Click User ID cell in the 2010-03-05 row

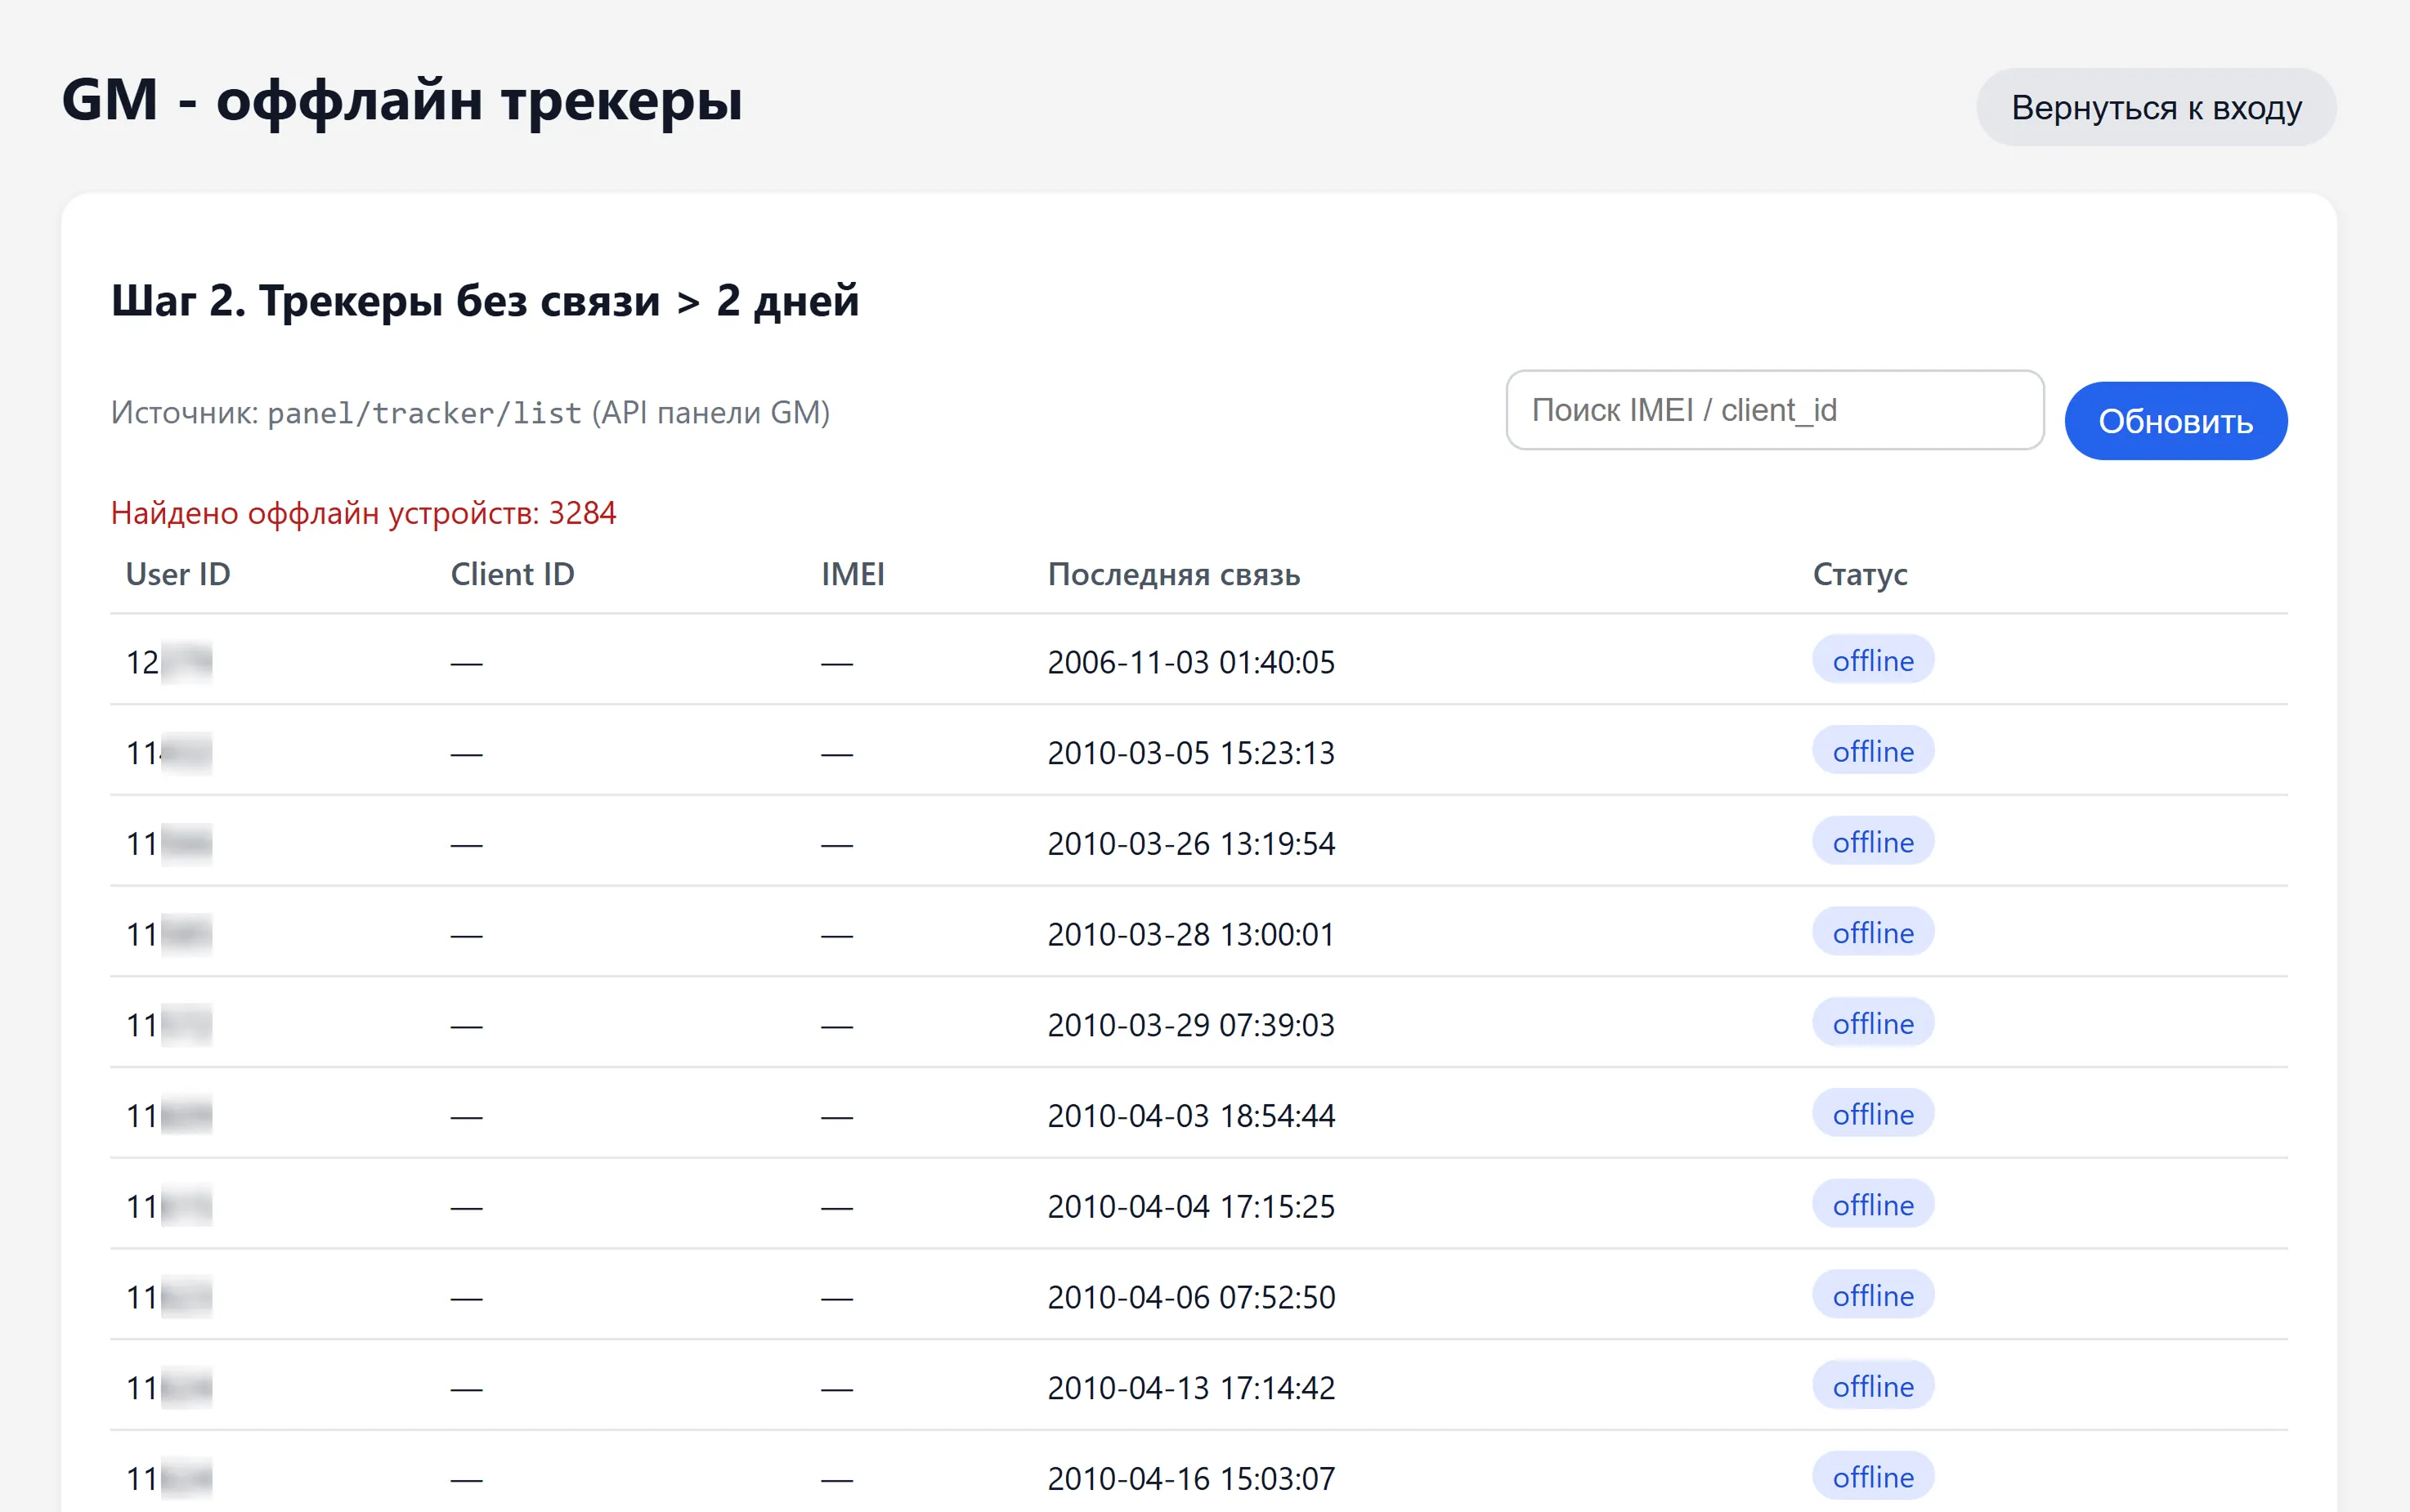(168, 753)
